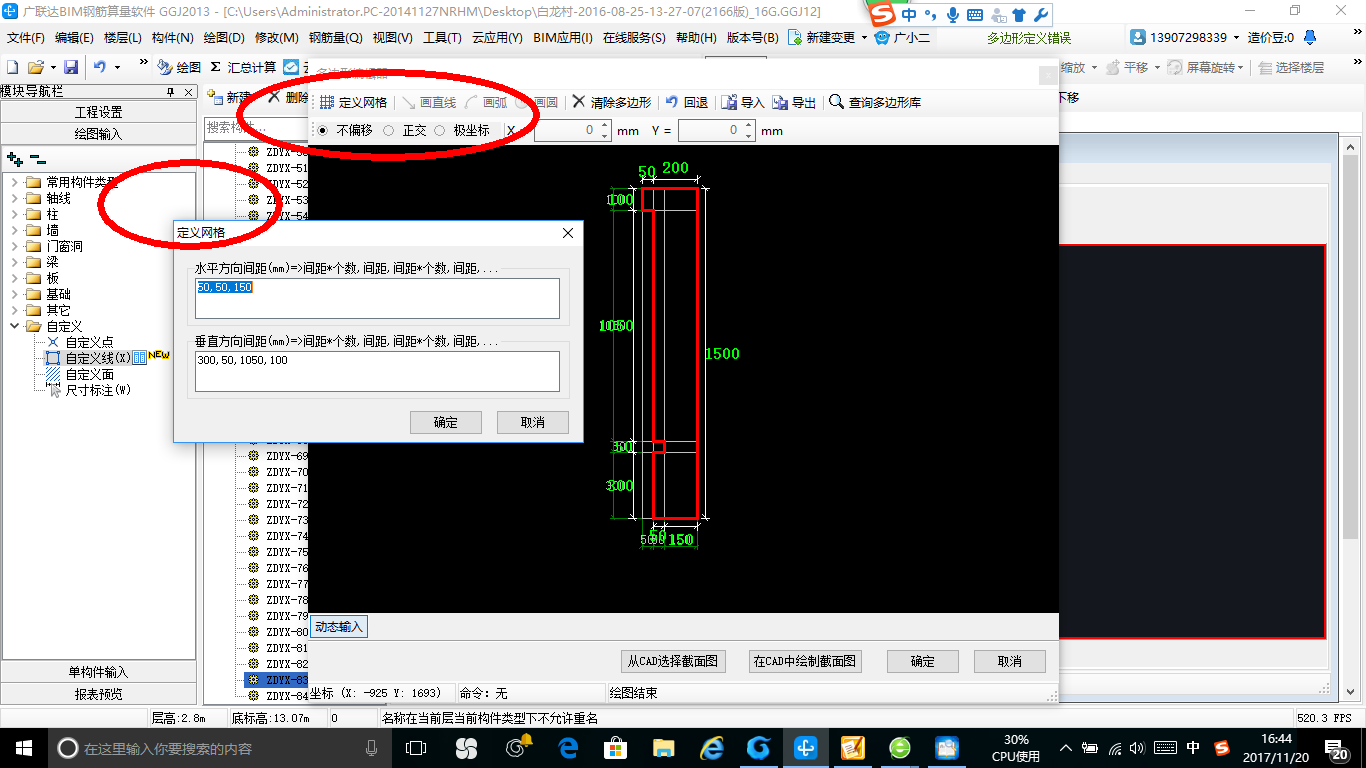The height and width of the screenshot is (768, 1366).
Task: Expand the 柱 tree node
Action: click(14, 214)
